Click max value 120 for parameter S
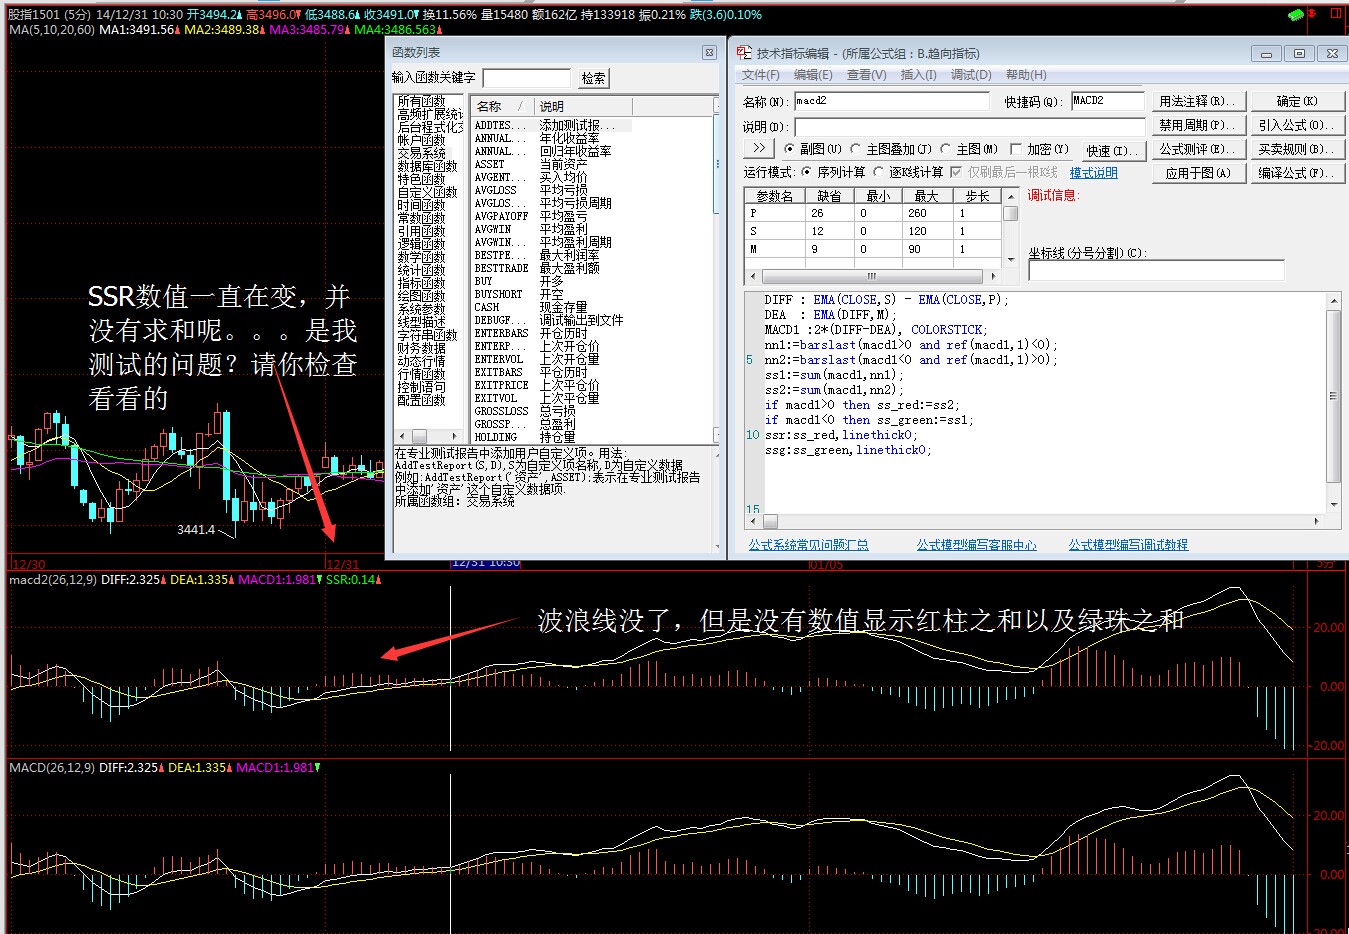The image size is (1349, 934). [x=927, y=231]
